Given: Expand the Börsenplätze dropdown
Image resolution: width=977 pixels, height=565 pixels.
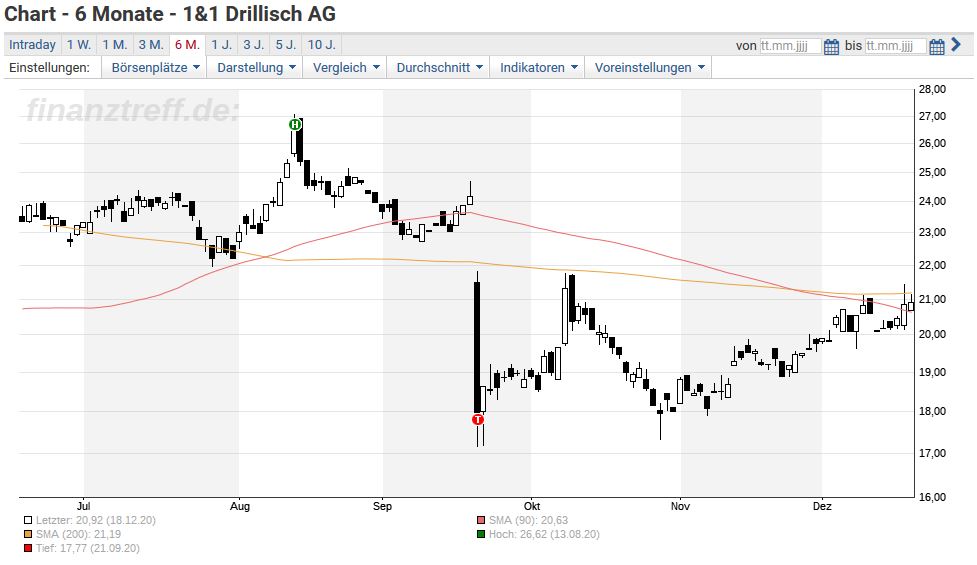Looking at the screenshot, I should click(155, 67).
